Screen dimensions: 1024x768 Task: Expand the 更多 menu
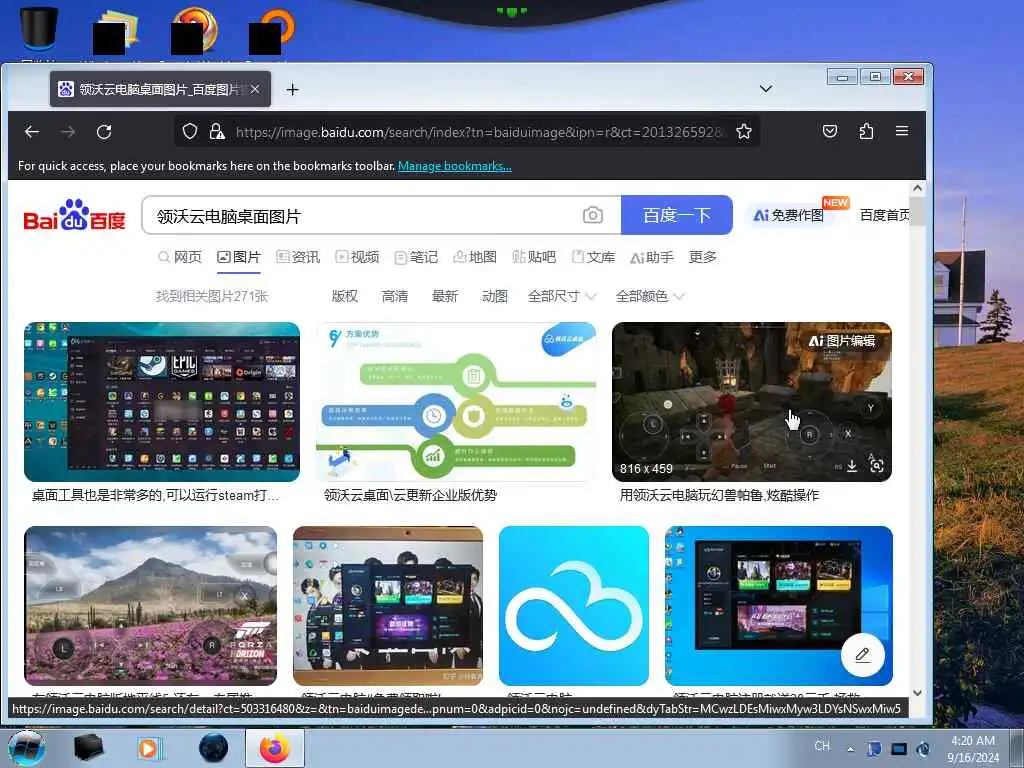click(703, 257)
